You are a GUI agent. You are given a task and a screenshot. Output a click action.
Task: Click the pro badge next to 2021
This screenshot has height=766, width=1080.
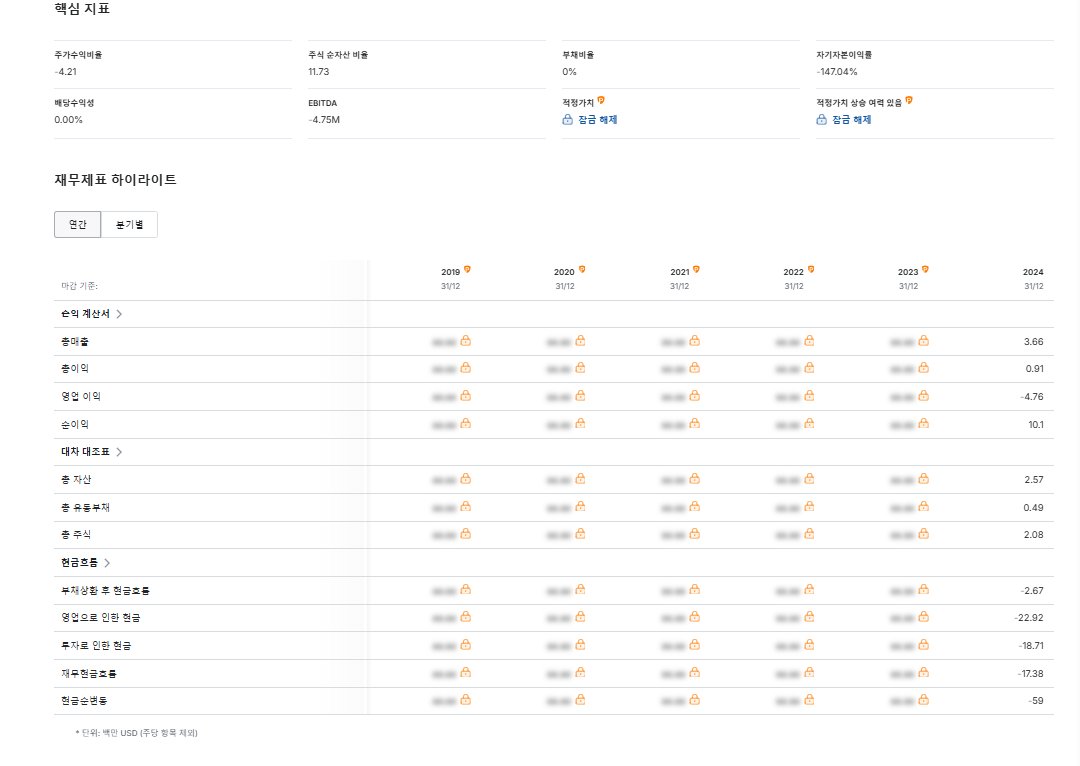click(696, 269)
